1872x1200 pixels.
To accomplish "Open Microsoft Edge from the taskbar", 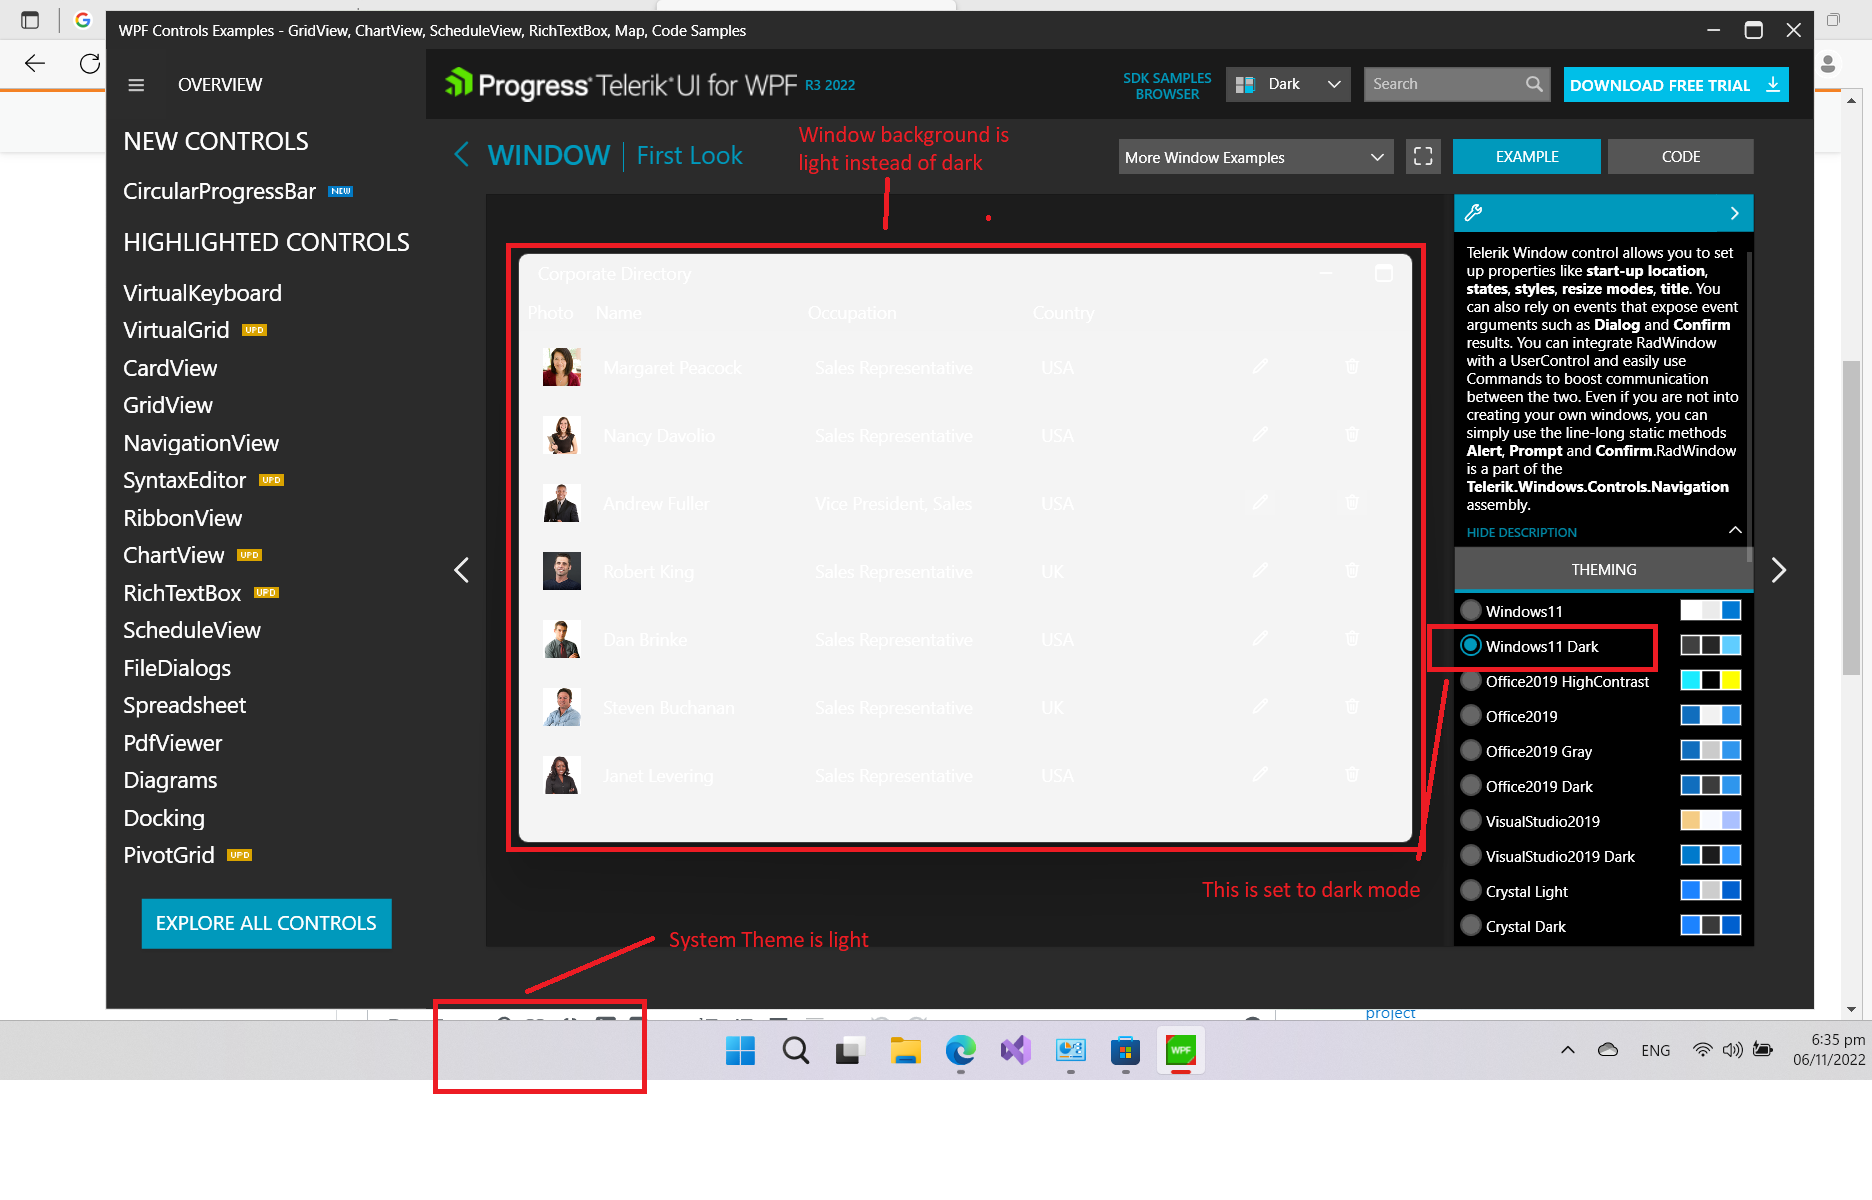I will 960,1050.
